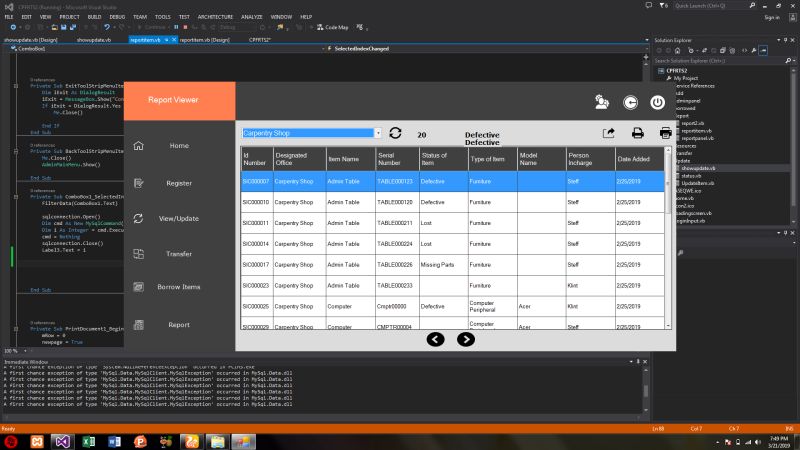Image resolution: width=800 pixels, height=450 pixels.
Task: Click Search Solution Explorer input field
Action: [720, 61]
